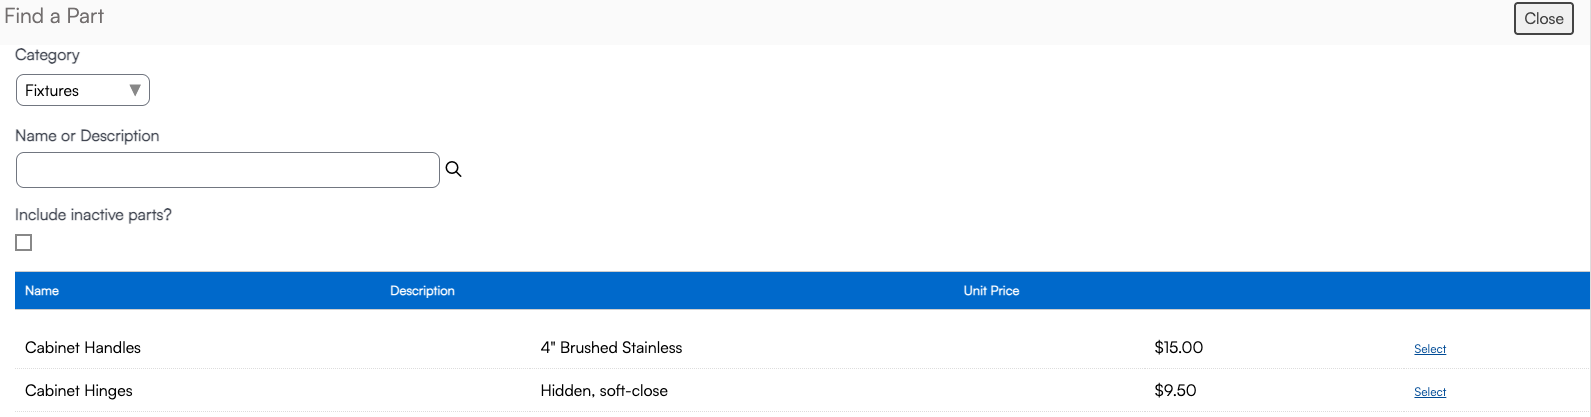Click the Description column header
Image resolution: width=1591 pixels, height=417 pixels.
click(422, 291)
